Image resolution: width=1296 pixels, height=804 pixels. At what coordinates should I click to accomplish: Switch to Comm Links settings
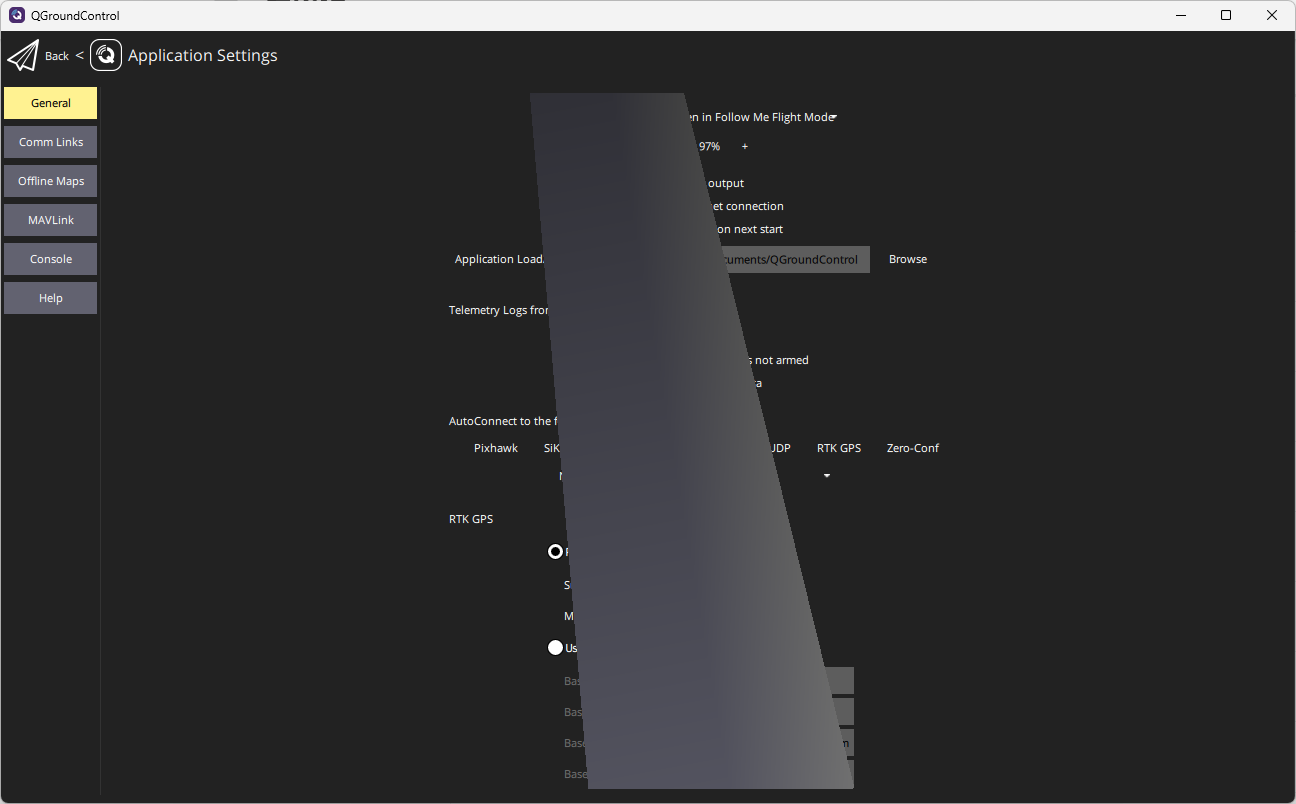coord(50,142)
